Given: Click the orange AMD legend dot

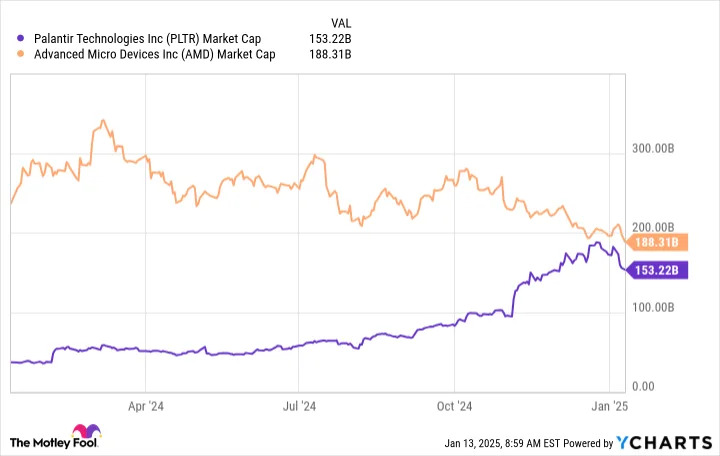Looking at the screenshot, I should pyautogui.click(x=20, y=54).
